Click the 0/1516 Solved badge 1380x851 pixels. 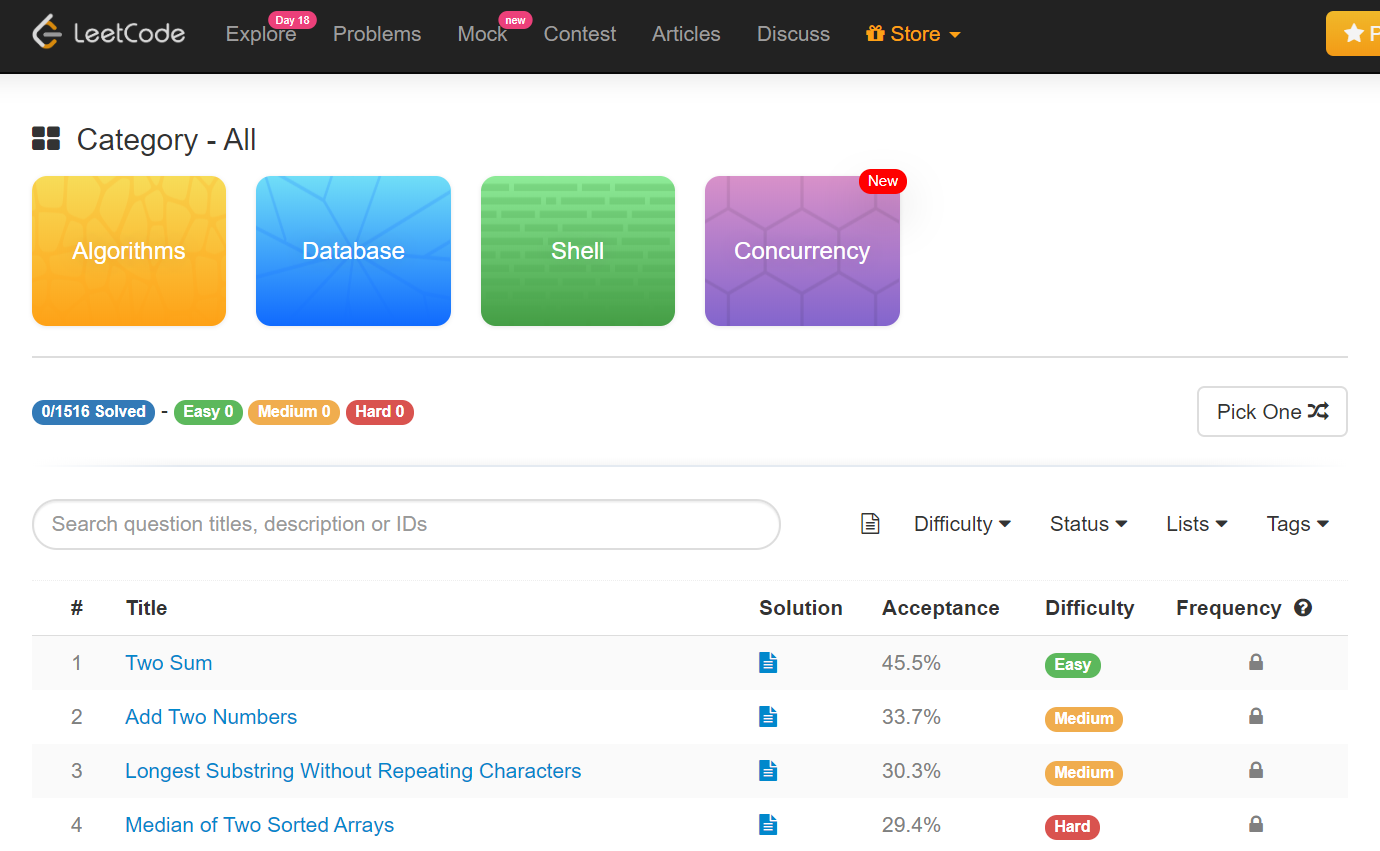point(94,412)
